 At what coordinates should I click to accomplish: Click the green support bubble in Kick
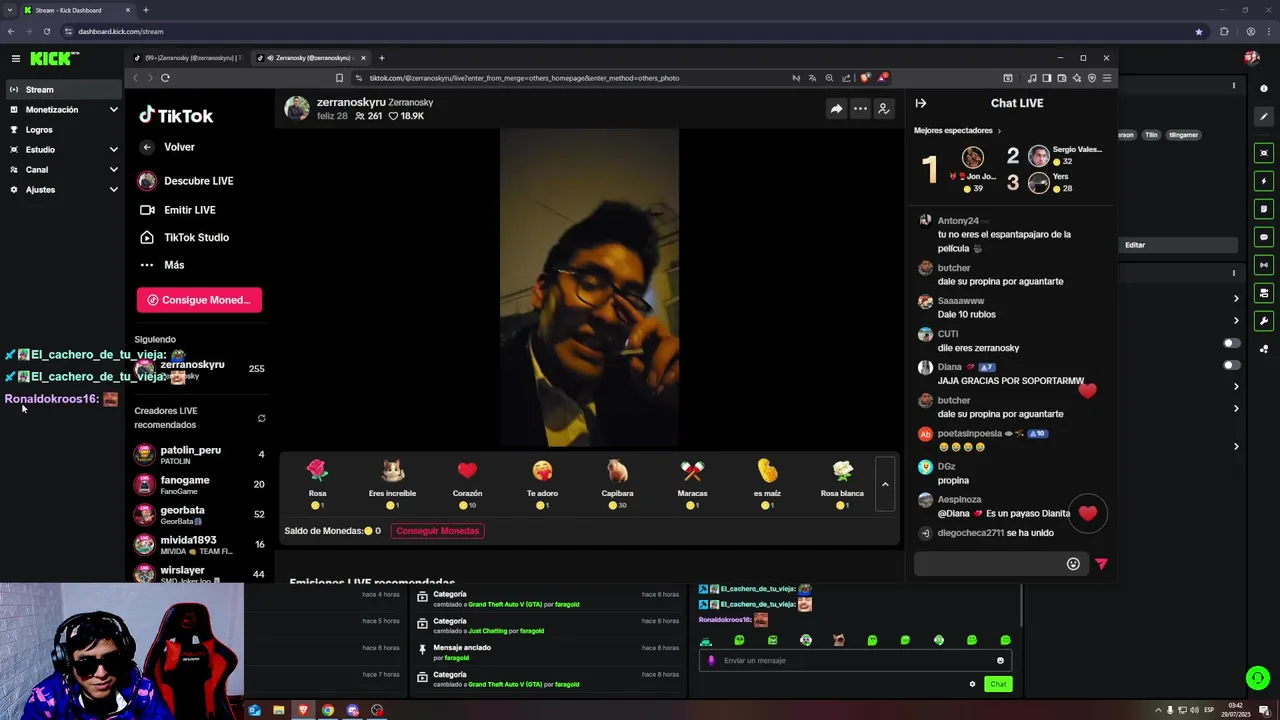pos(1258,678)
